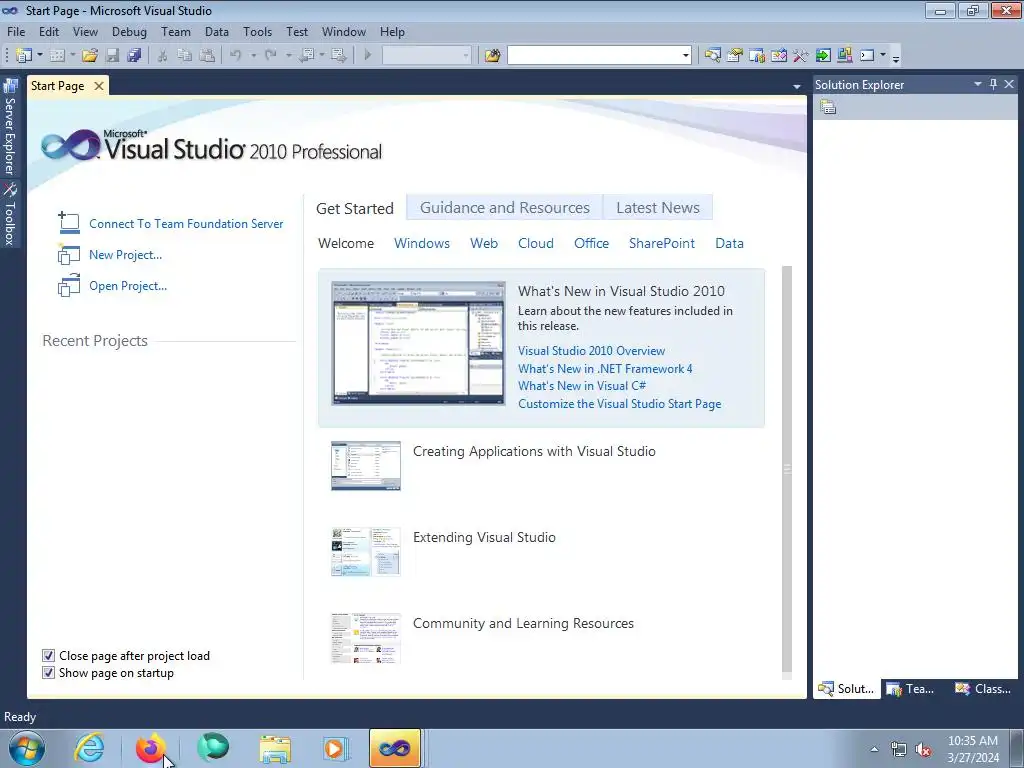Click the Save All toolbar icon
The width and height of the screenshot is (1024, 768).
[135, 56]
